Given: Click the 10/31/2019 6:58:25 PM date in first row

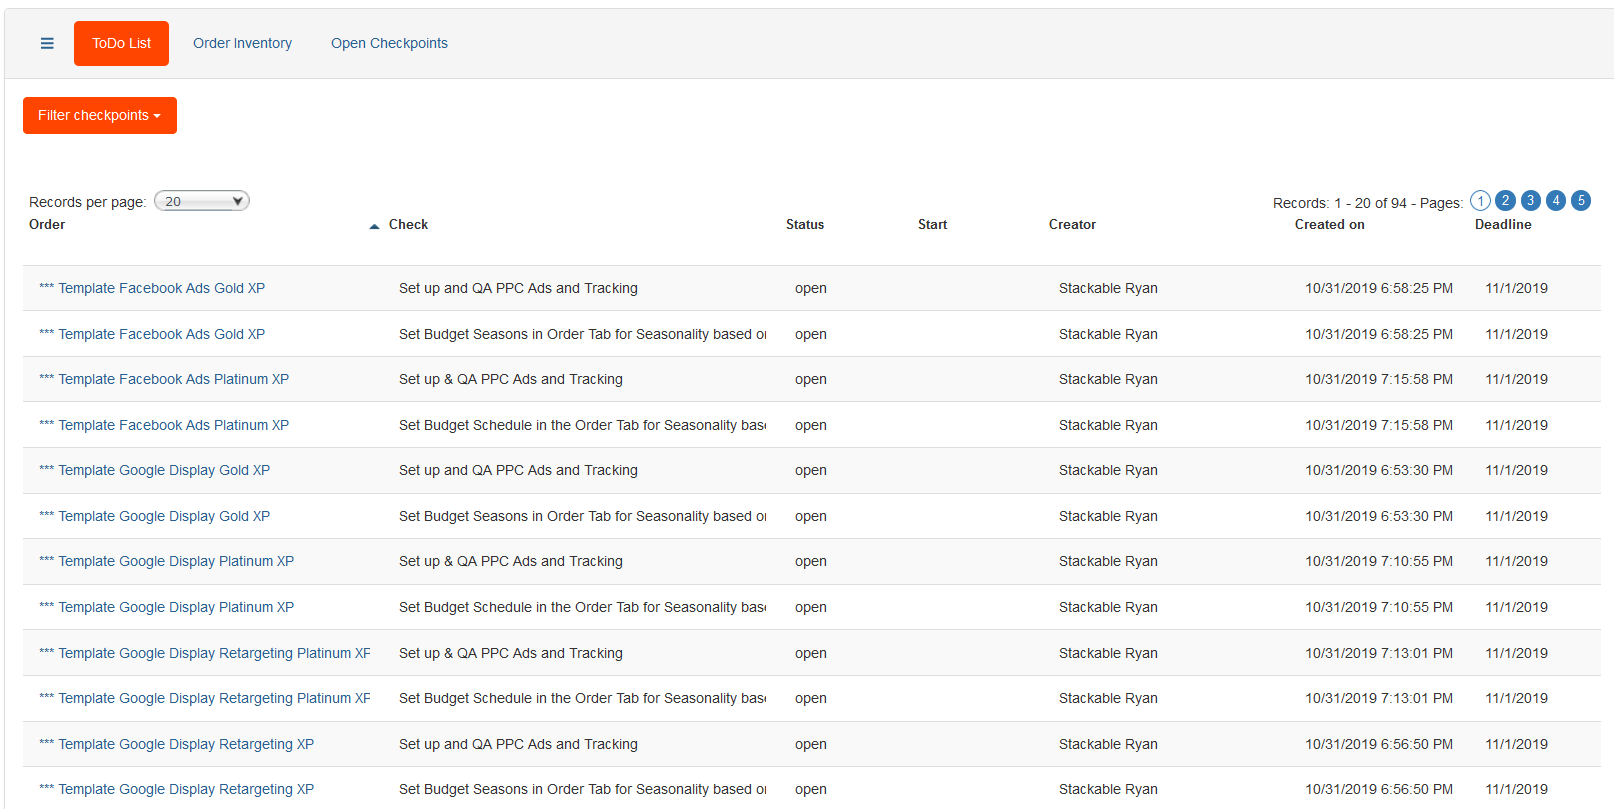Looking at the screenshot, I should [x=1379, y=288].
